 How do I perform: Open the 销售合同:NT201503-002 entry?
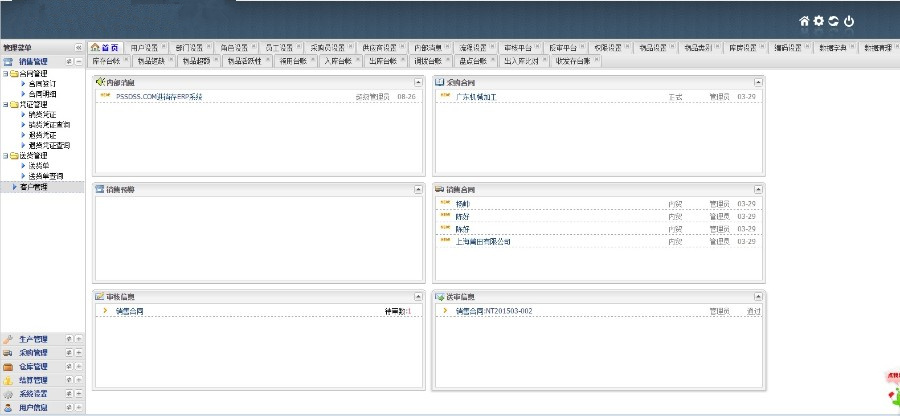pos(494,311)
